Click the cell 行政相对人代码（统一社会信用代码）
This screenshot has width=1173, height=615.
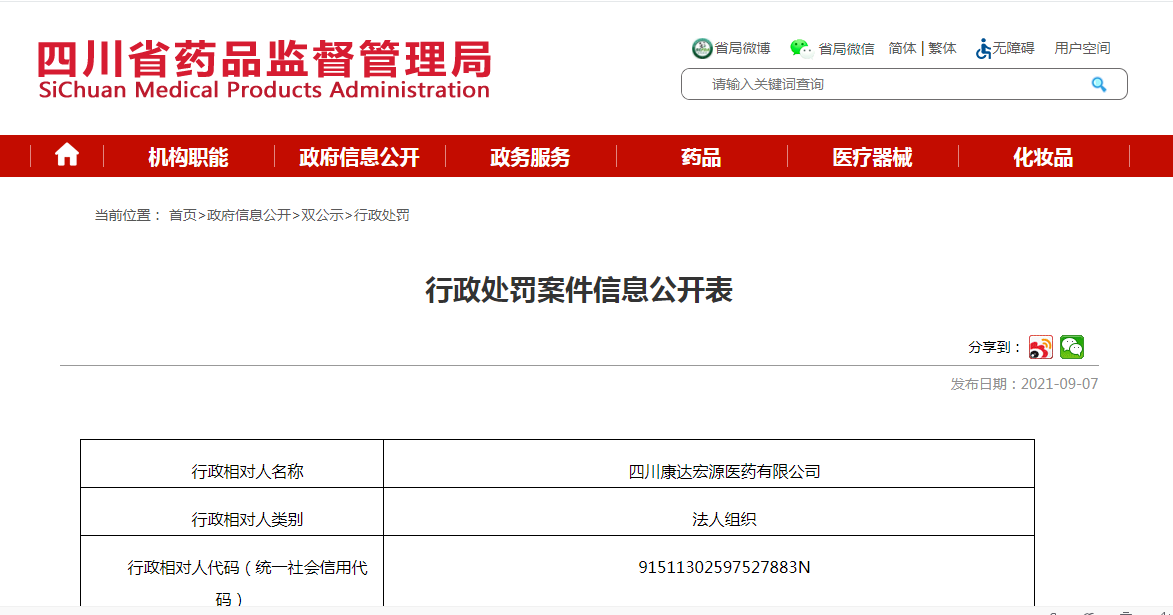click(x=232, y=572)
